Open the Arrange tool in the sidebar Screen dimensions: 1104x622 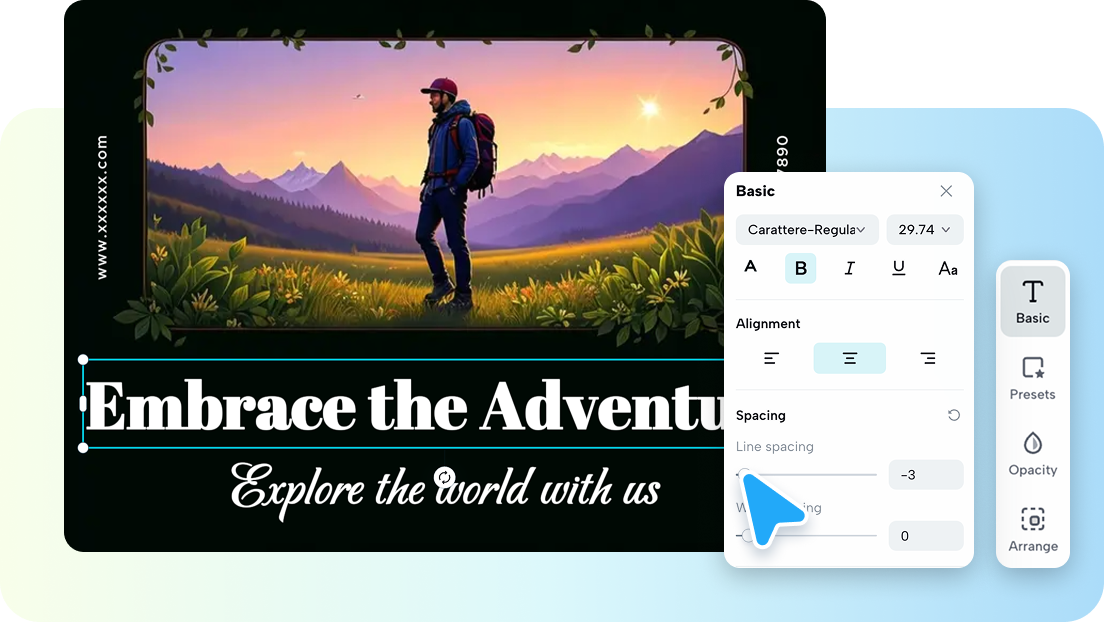pos(1032,530)
